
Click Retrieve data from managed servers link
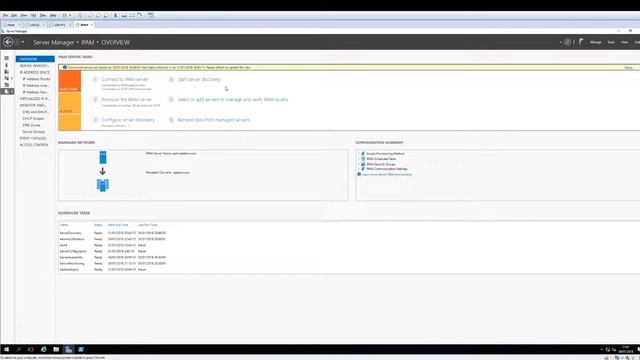(213, 120)
